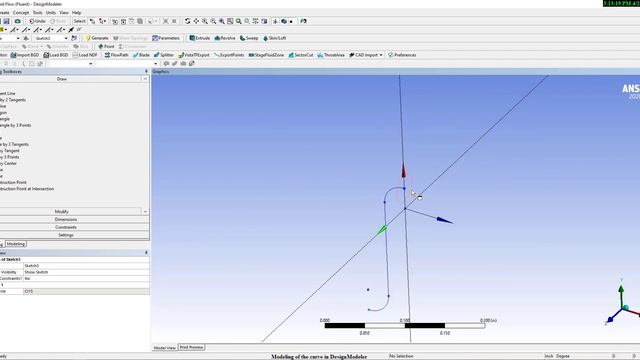Select the Sweep tool
The image size is (640, 360).
pyautogui.click(x=249, y=38)
